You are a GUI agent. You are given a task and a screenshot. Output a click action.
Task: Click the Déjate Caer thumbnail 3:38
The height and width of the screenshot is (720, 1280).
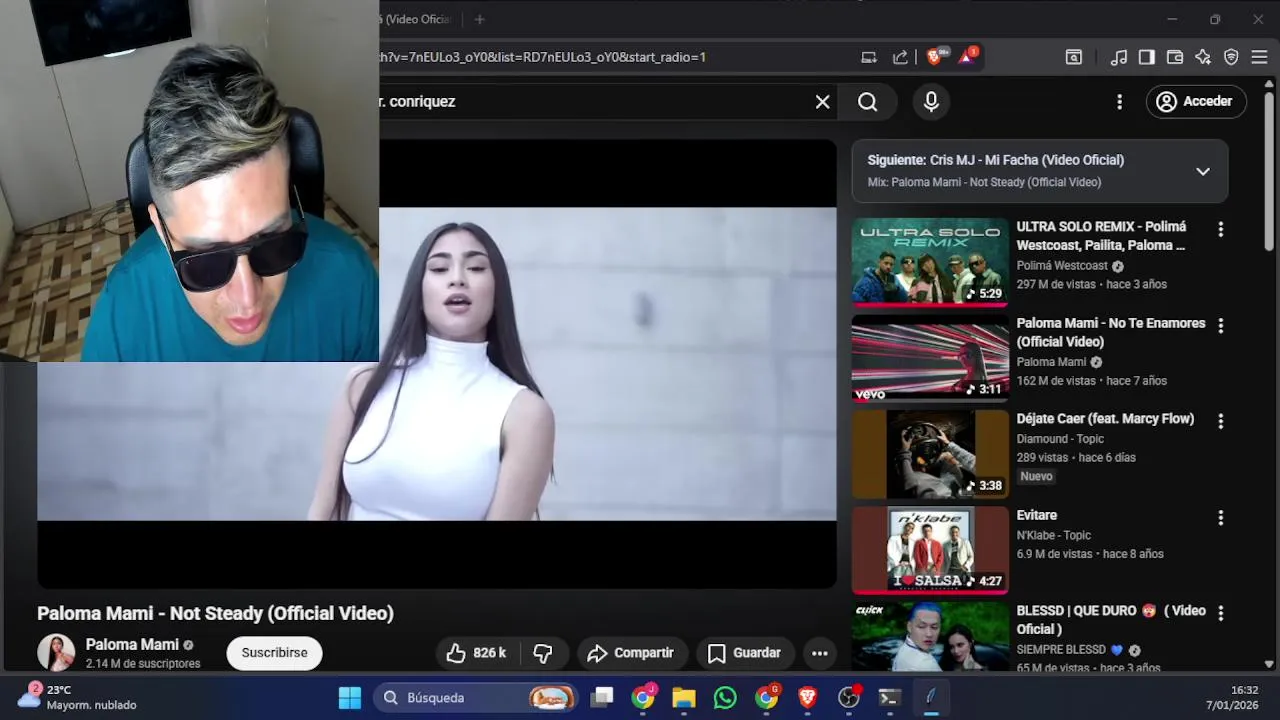click(930, 454)
